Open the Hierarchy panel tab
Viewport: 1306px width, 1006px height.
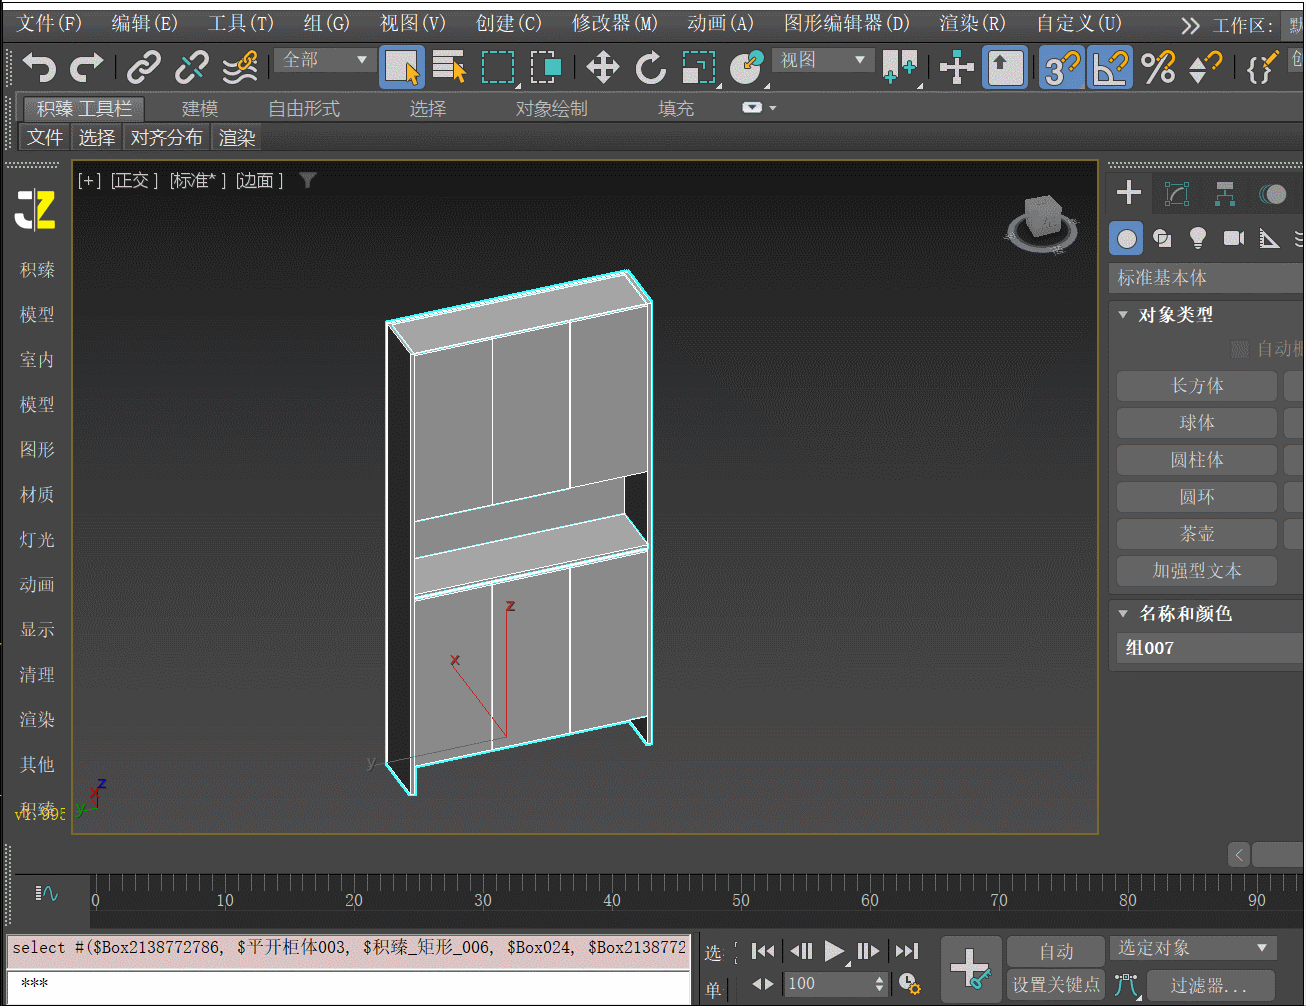click(x=1225, y=193)
